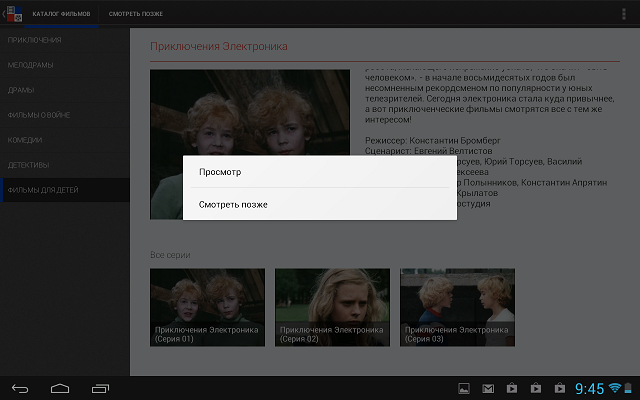Select the Детективы category
The height and width of the screenshot is (400, 640).
coord(65,165)
